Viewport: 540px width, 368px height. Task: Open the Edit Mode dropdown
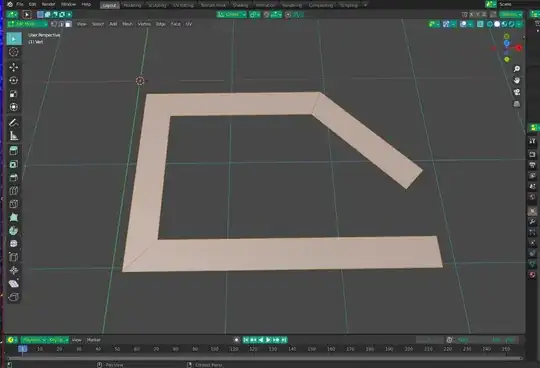click(x=28, y=24)
